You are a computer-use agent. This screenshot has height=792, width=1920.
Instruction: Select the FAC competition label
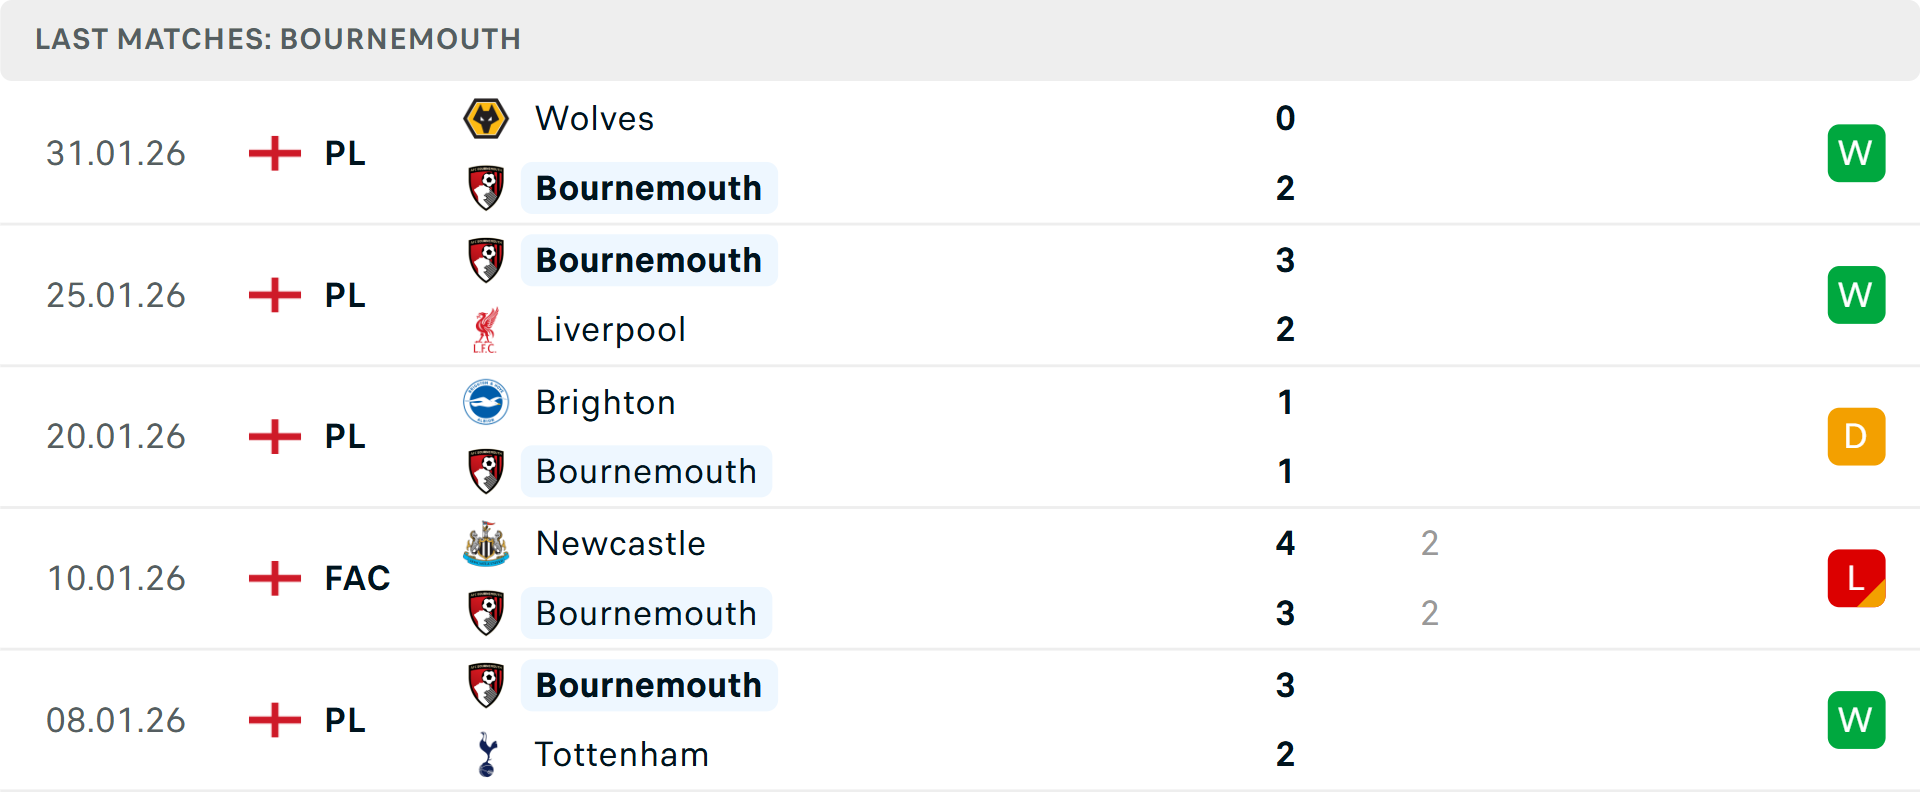[x=357, y=578]
